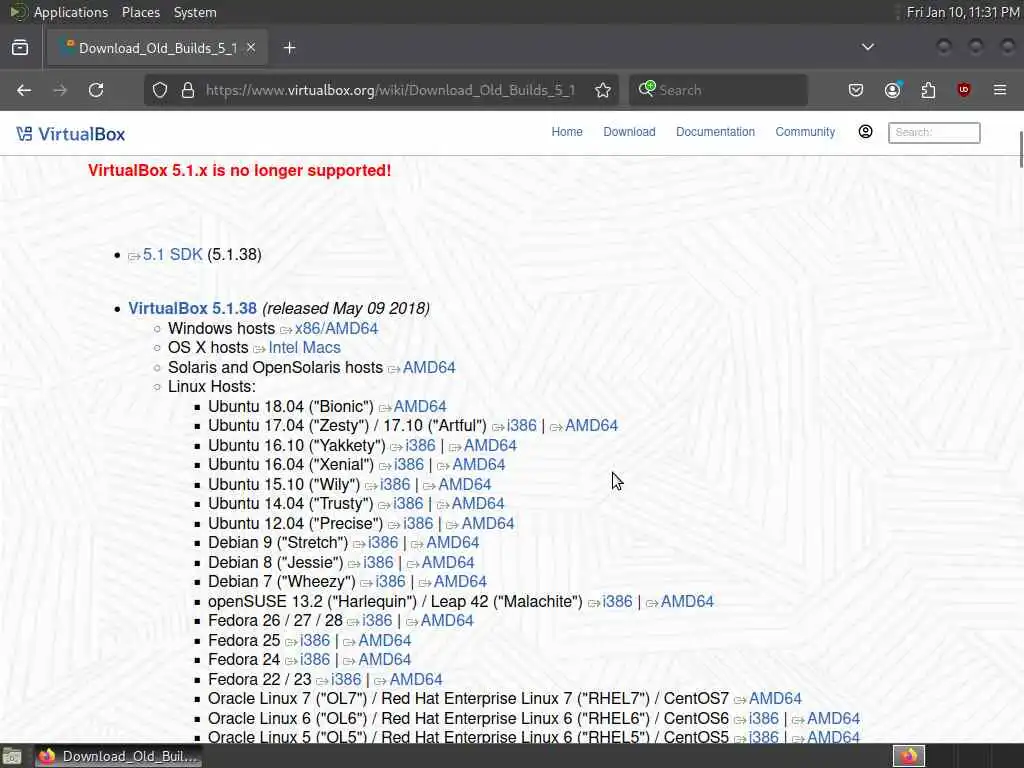Download Ubuntu 12.04 Precise i386
1024x768 pixels.
click(x=418, y=524)
